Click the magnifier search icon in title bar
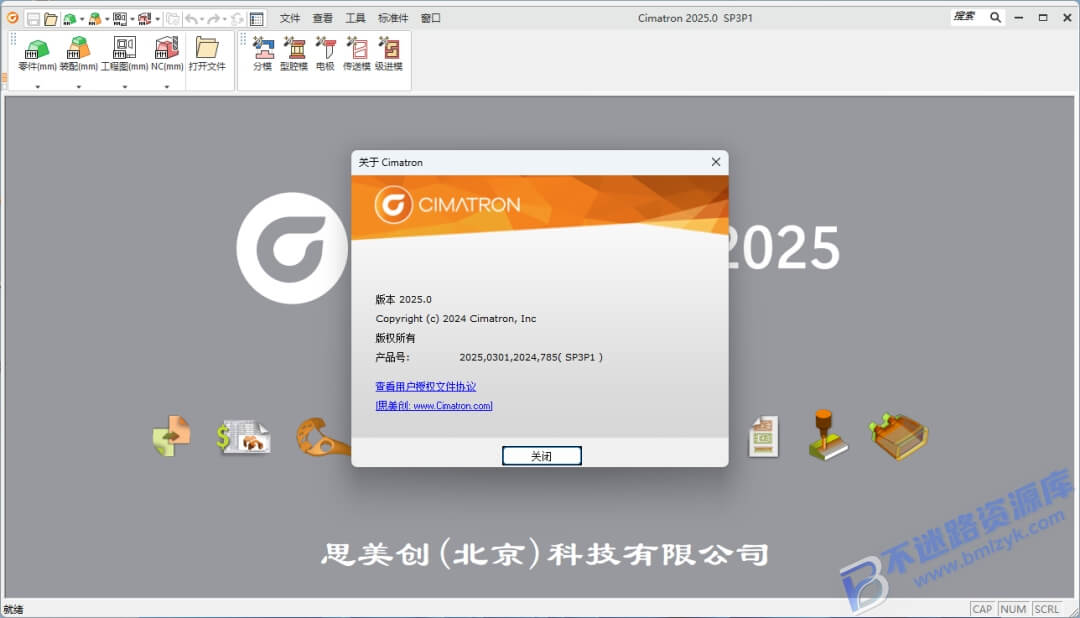 tap(995, 17)
